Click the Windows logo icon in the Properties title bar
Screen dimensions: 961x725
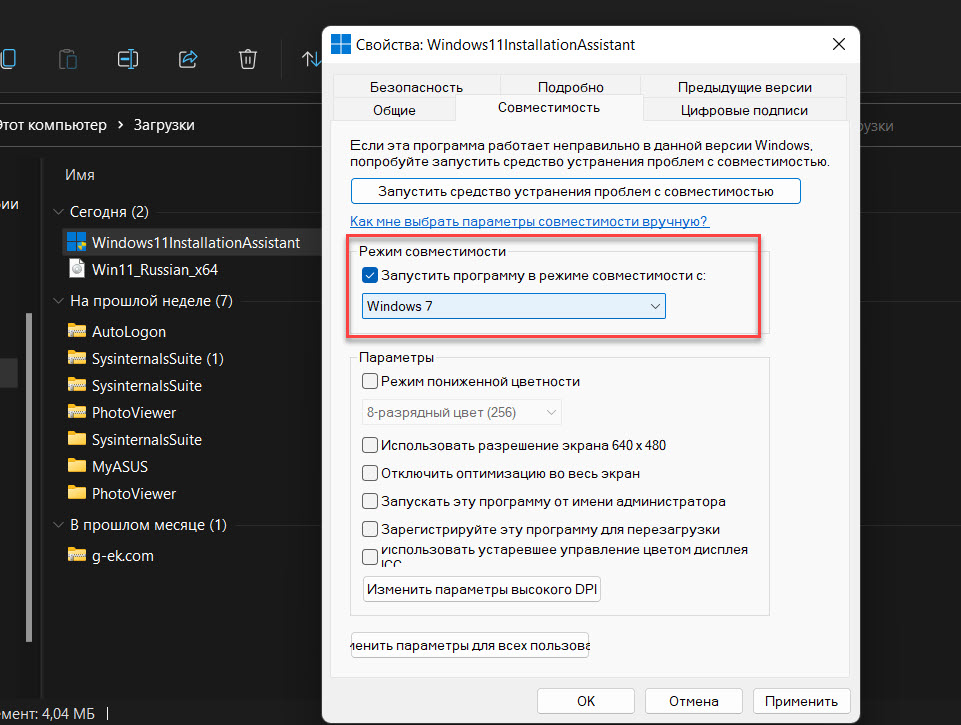click(341, 44)
